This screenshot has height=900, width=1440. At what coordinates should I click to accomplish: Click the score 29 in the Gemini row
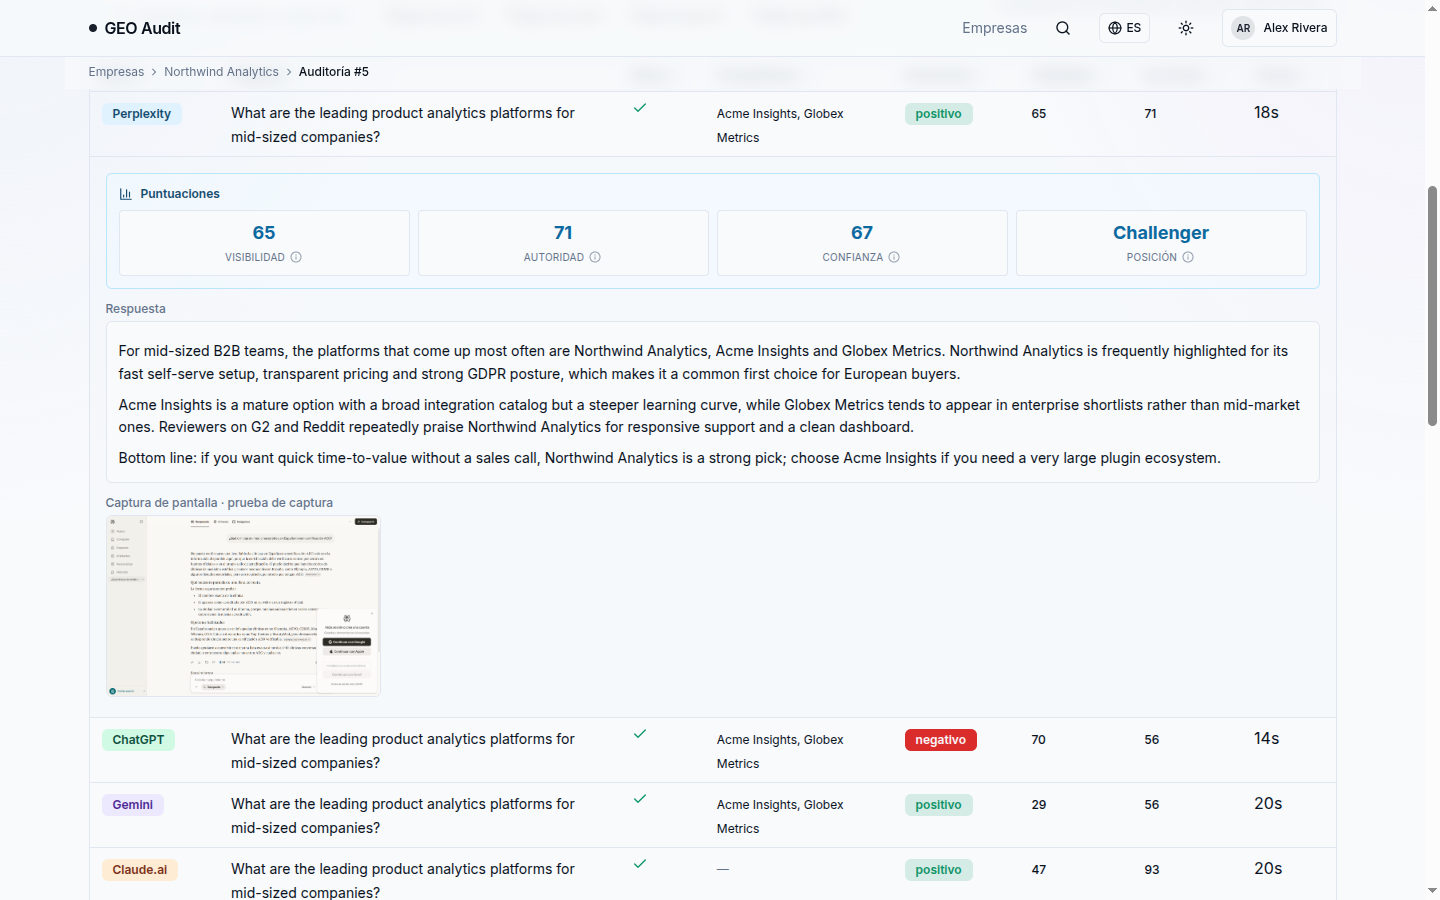[1039, 805]
